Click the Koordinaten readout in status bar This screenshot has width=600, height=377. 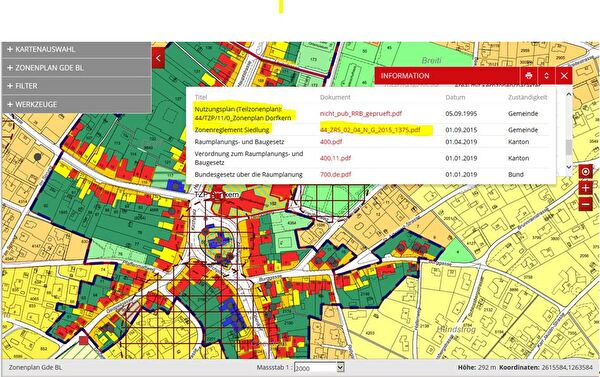tap(546, 367)
